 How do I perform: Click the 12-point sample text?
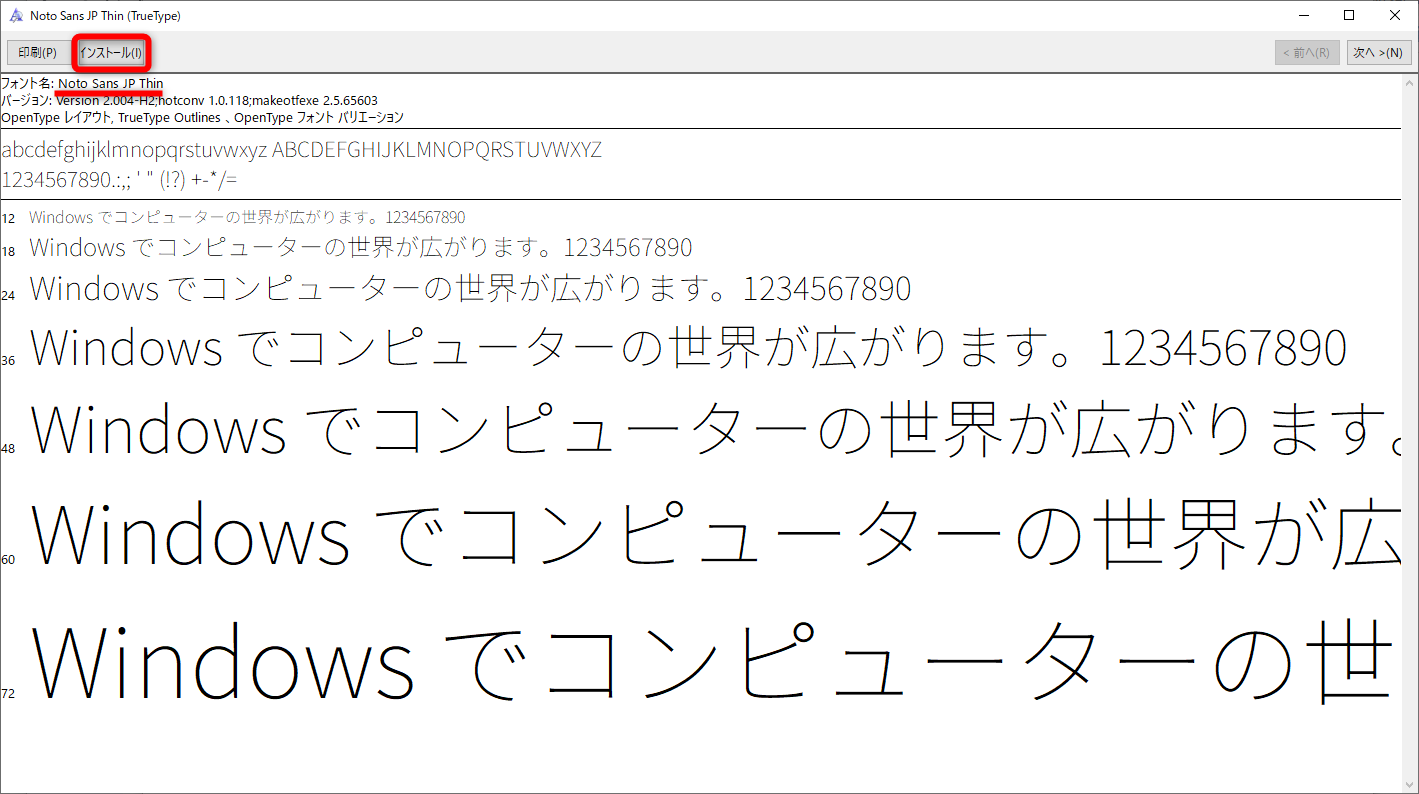click(245, 216)
